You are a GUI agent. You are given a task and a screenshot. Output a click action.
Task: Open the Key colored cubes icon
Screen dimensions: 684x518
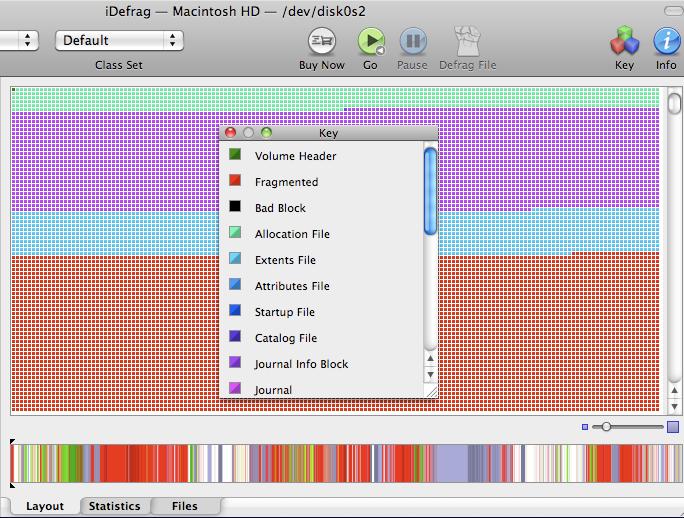point(624,41)
